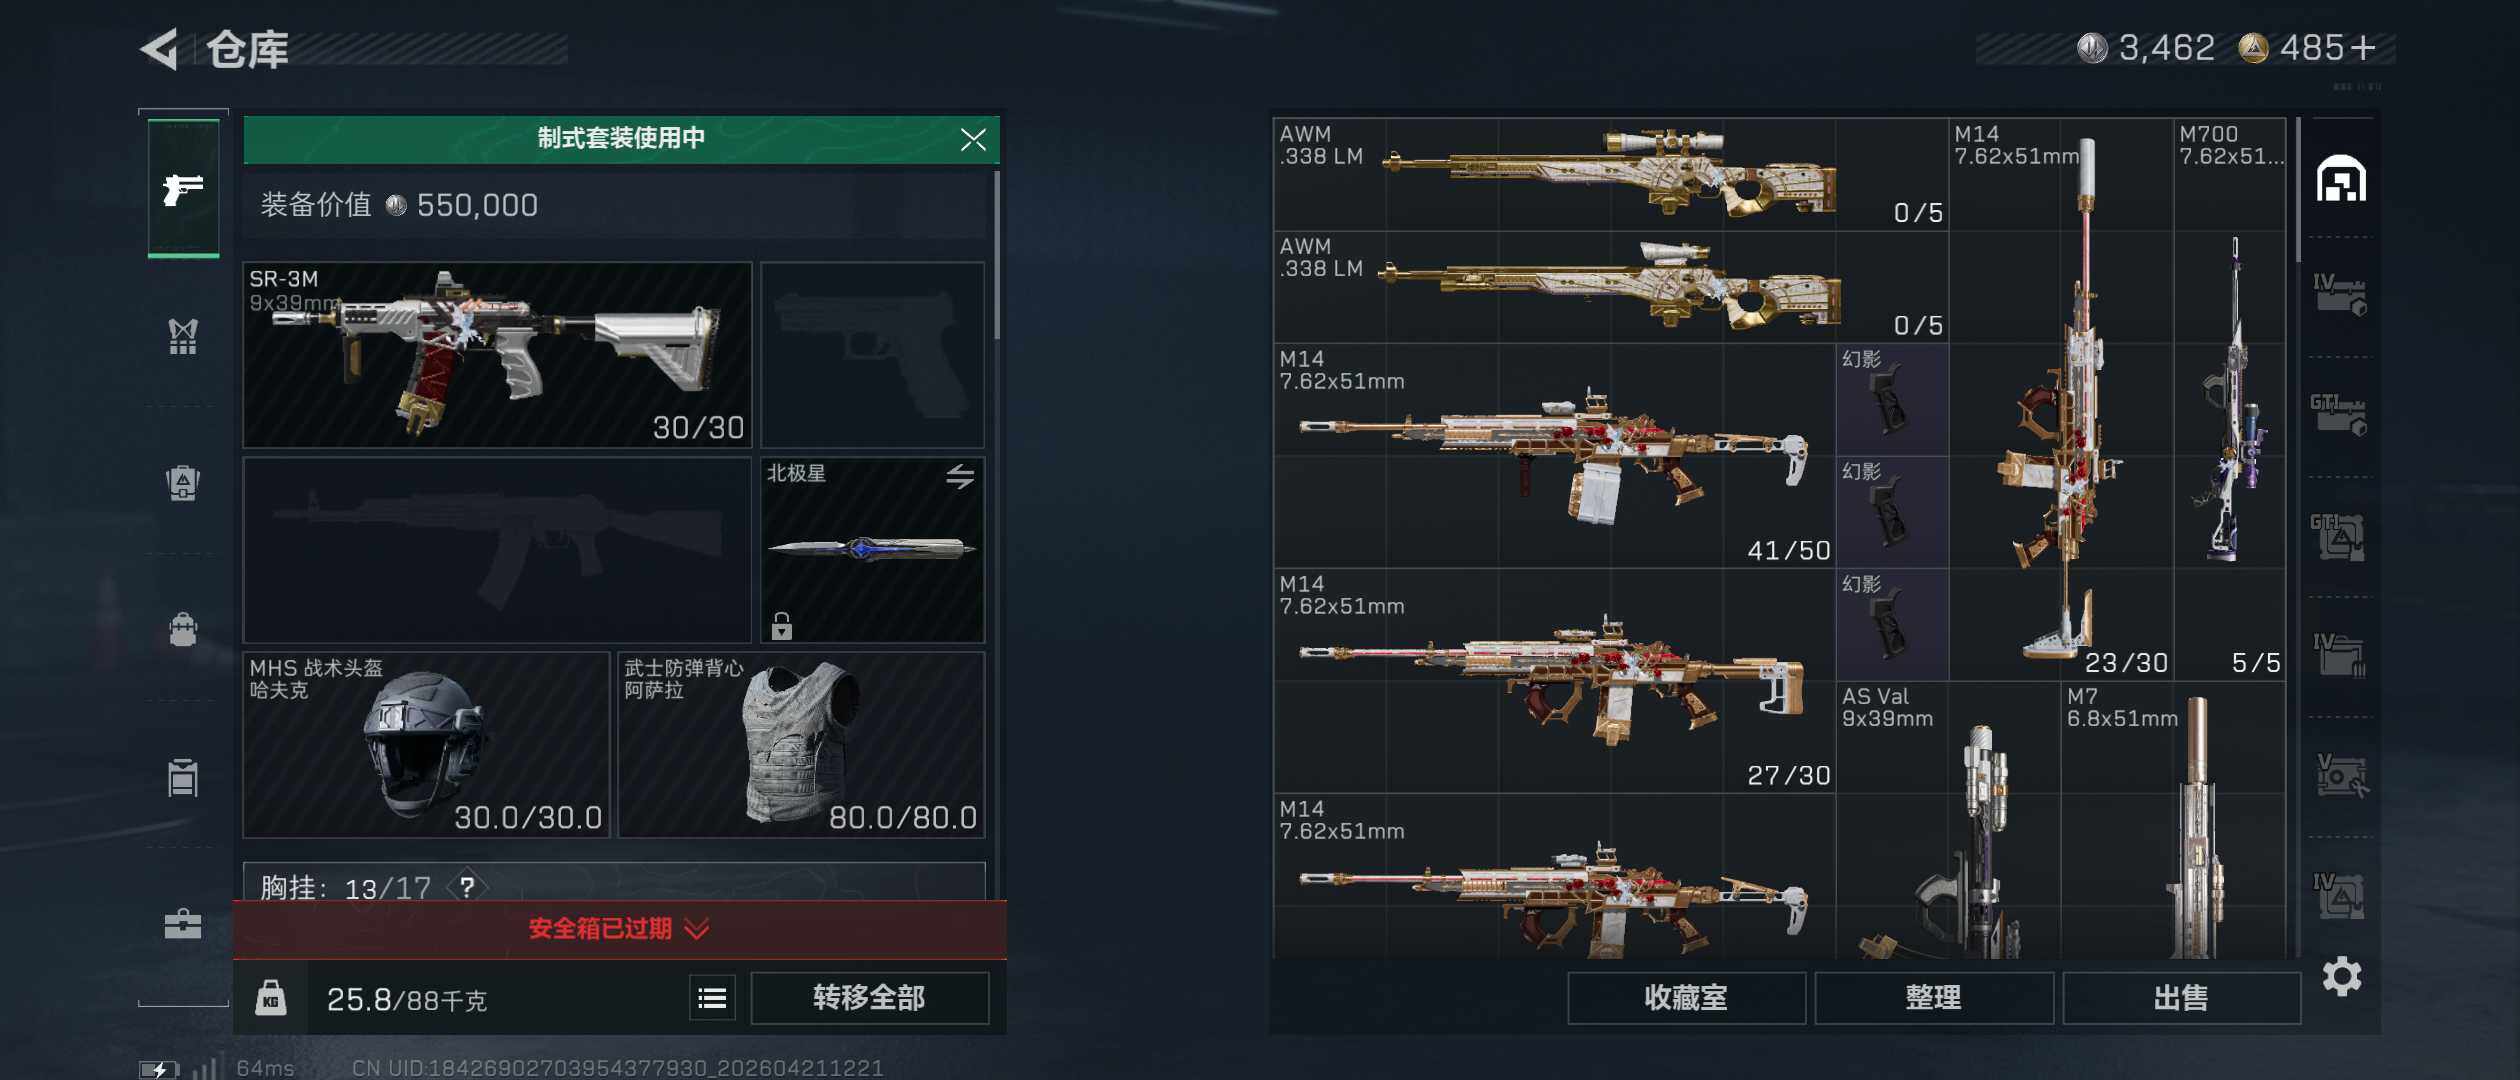Select the weapons pistol tab in sidebar

pos(183,189)
